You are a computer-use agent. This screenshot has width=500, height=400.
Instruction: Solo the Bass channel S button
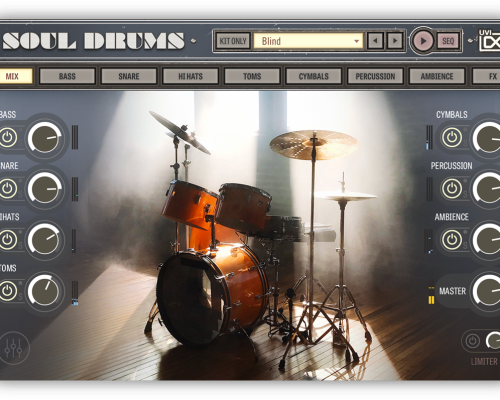[20, 143]
